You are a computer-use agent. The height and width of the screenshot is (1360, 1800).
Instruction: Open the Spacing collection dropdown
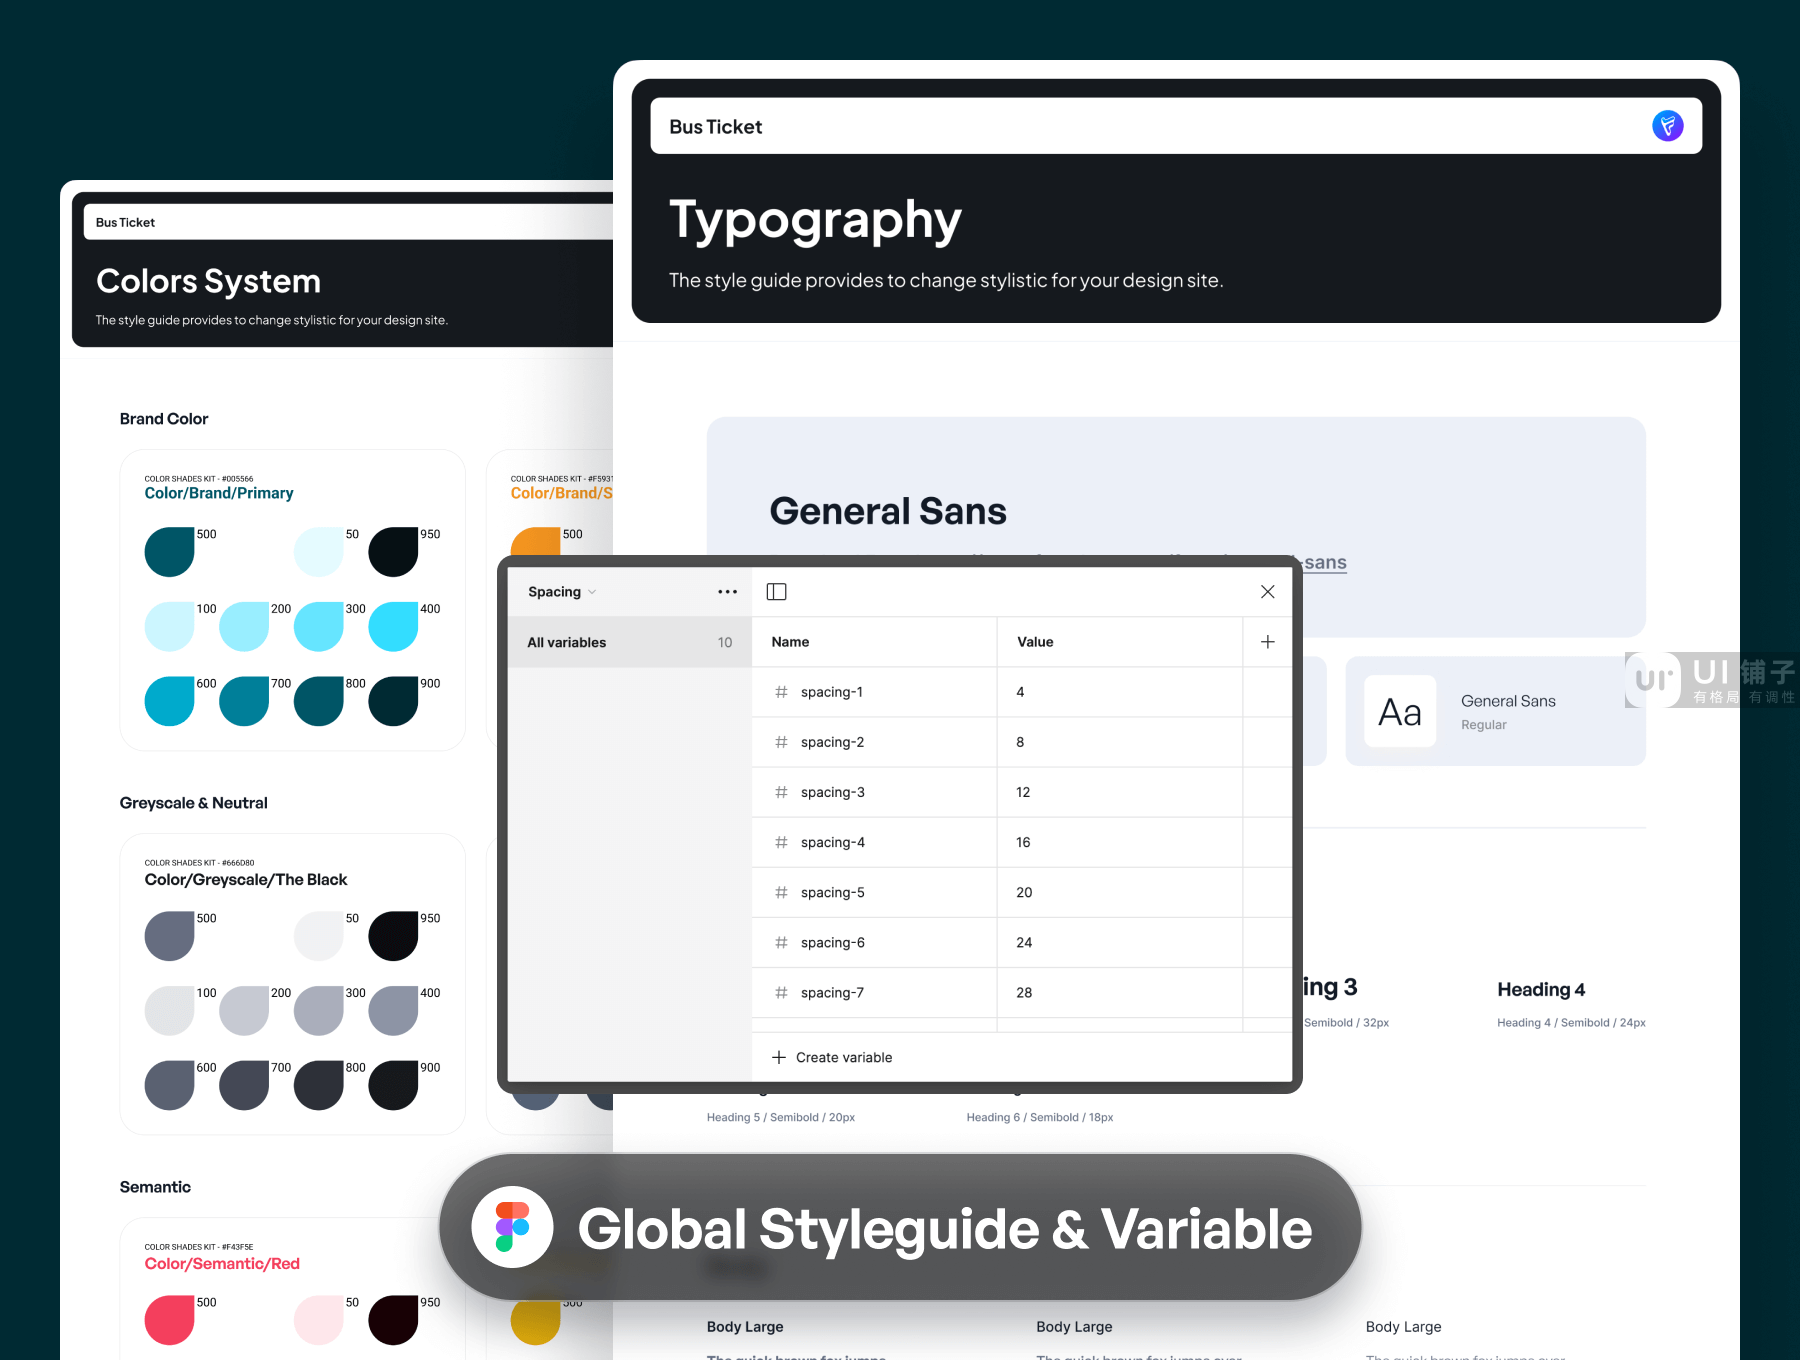point(562,592)
